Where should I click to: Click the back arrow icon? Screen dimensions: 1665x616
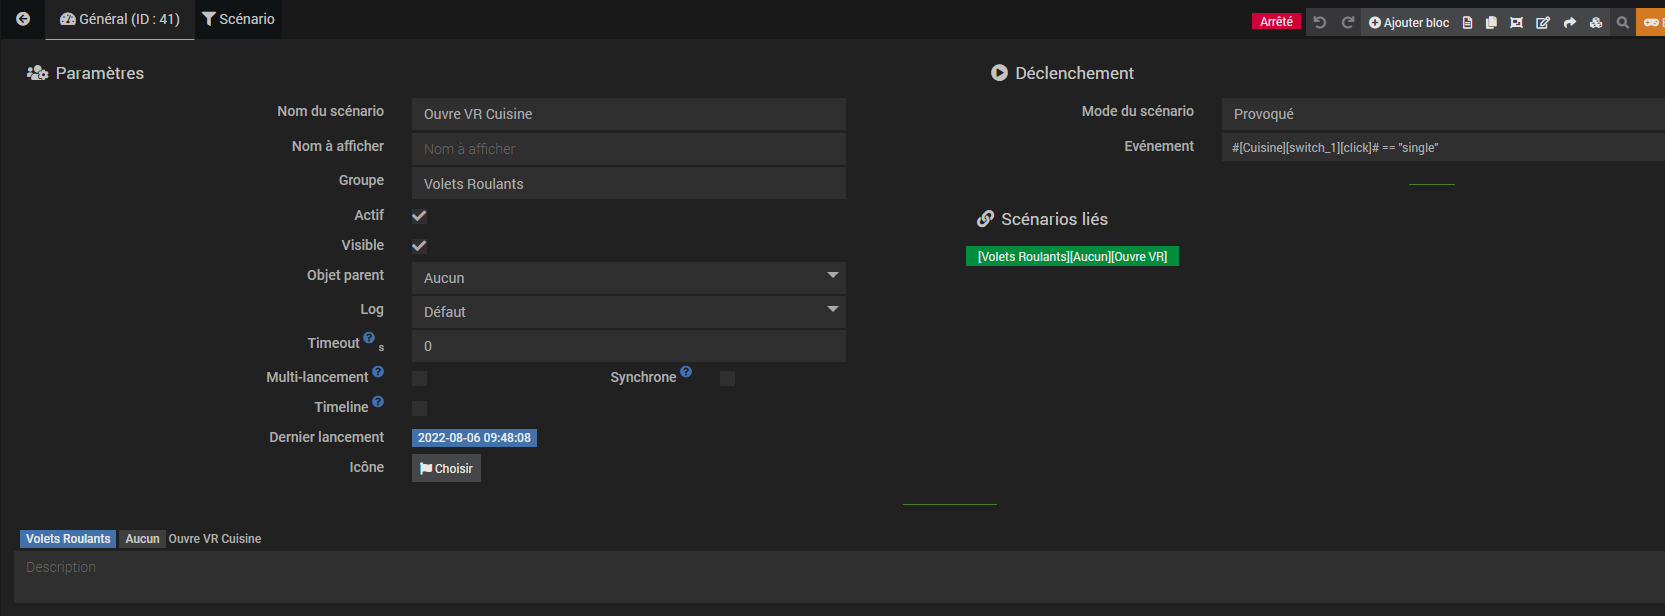click(x=23, y=19)
